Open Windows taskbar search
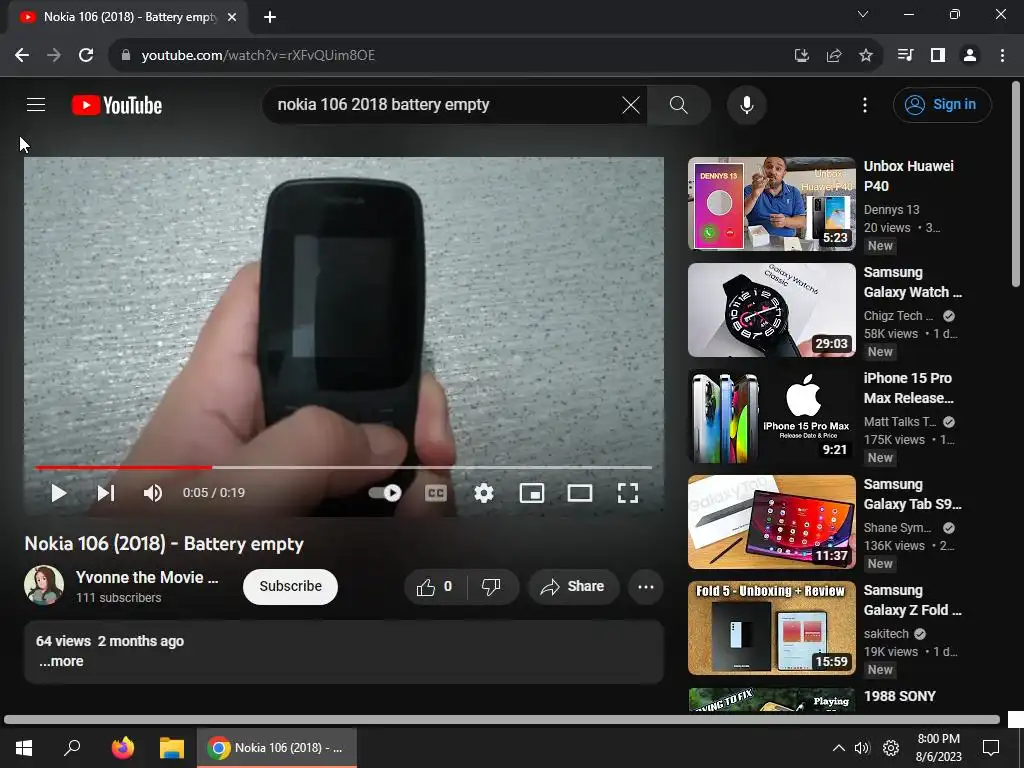1024x768 pixels. click(72, 748)
